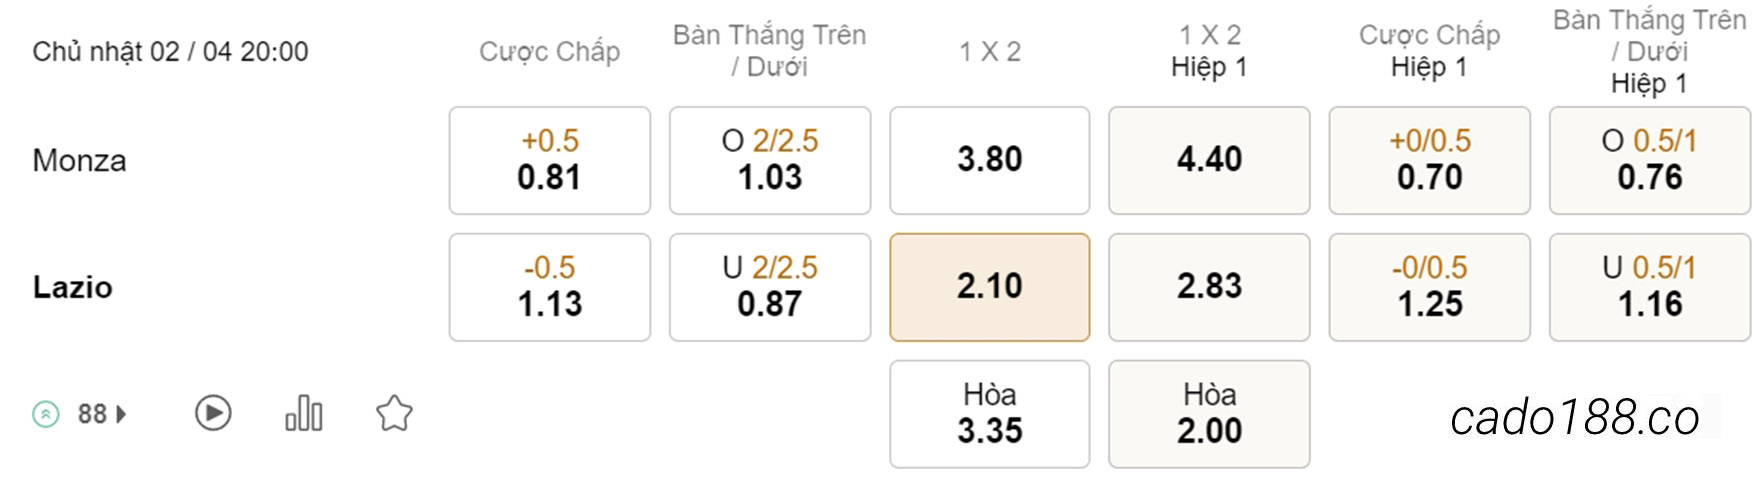Select Lazio -0.5 handicap odds 1.13
The width and height of the screenshot is (1764, 502).
click(x=550, y=287)
